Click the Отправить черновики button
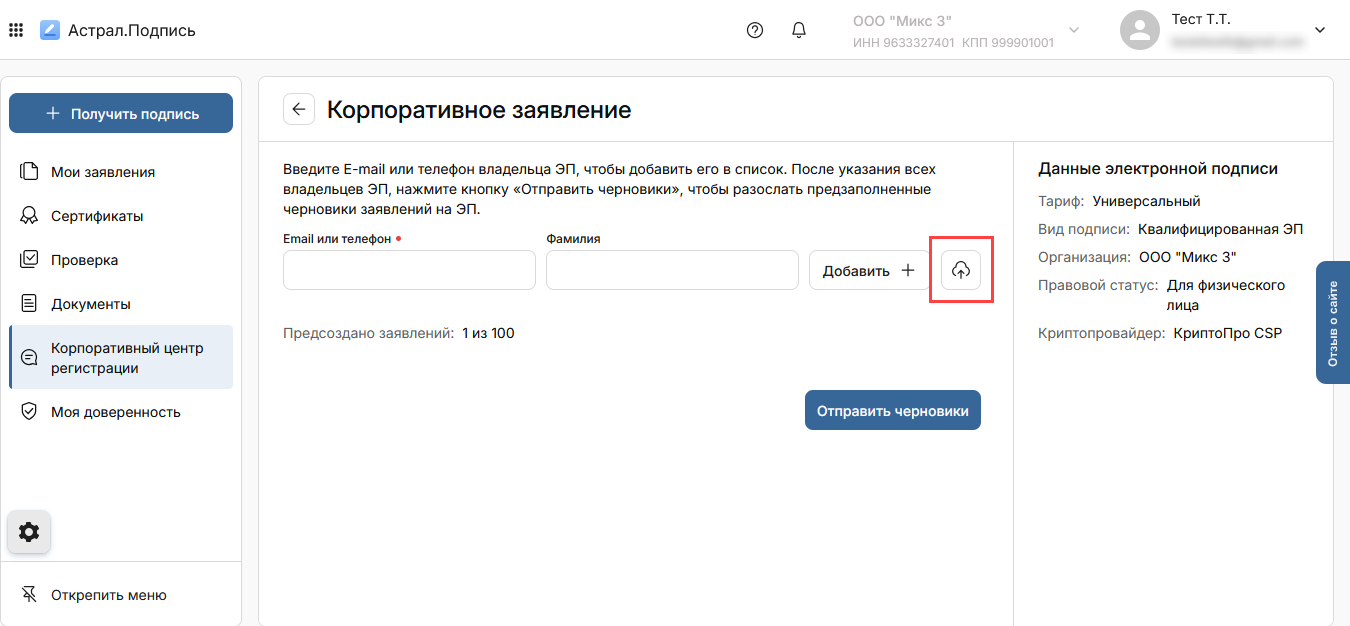1350x626 pixels. coord(892,411)
